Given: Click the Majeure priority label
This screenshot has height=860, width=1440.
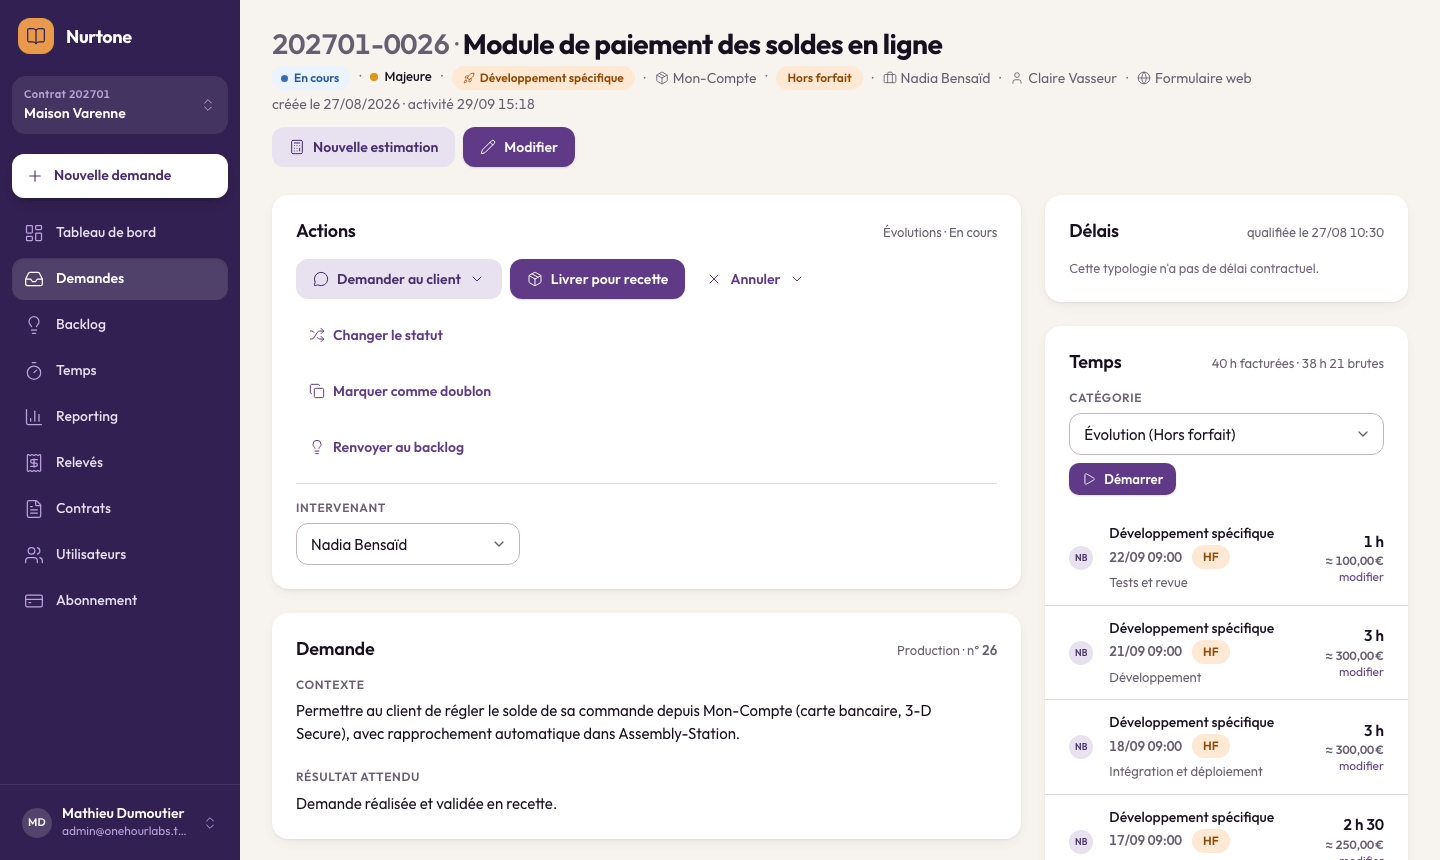Looking at the screenshot, I should pos(401,77).
